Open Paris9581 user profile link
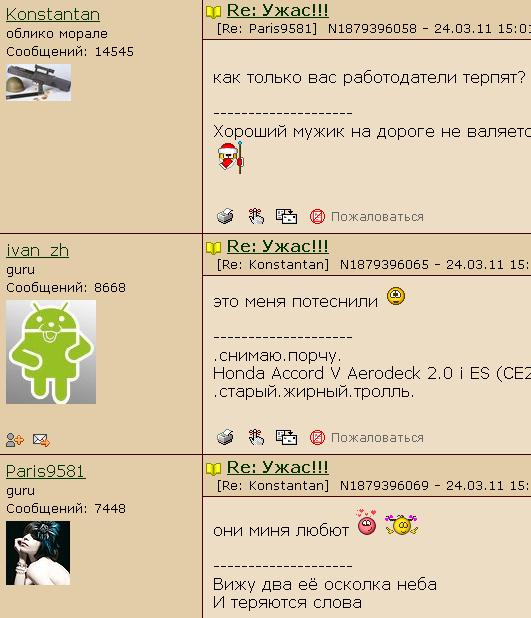The height and width of the screenshot is (618, 531). pos(46,471)
